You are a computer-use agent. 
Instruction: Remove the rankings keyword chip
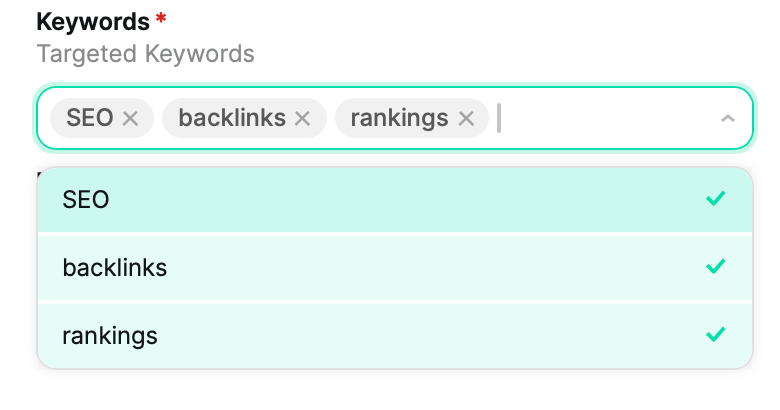(466, 119)
